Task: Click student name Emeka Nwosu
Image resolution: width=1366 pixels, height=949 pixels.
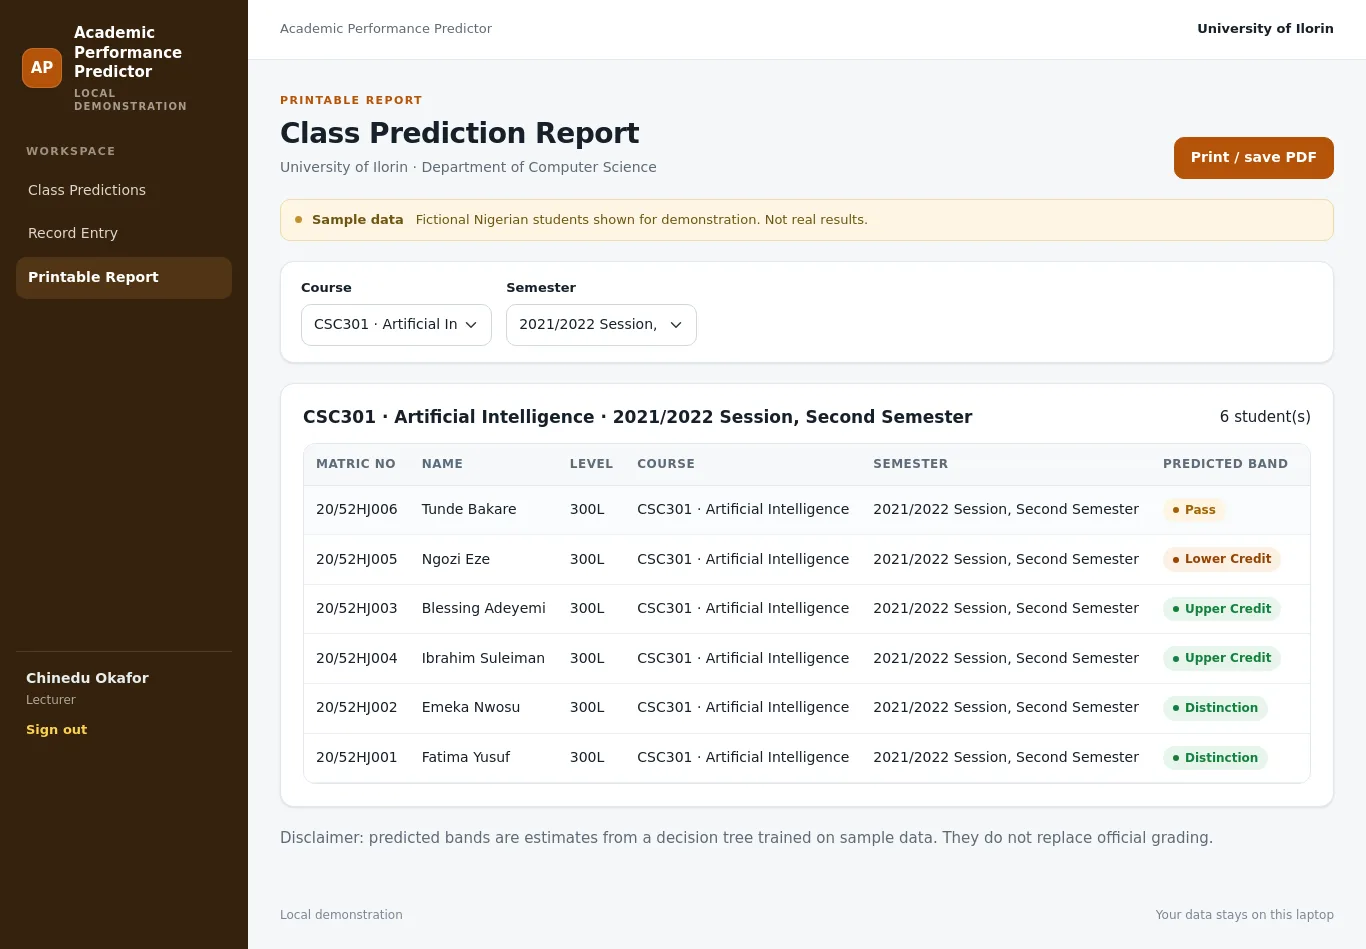Action: (471, 707)
